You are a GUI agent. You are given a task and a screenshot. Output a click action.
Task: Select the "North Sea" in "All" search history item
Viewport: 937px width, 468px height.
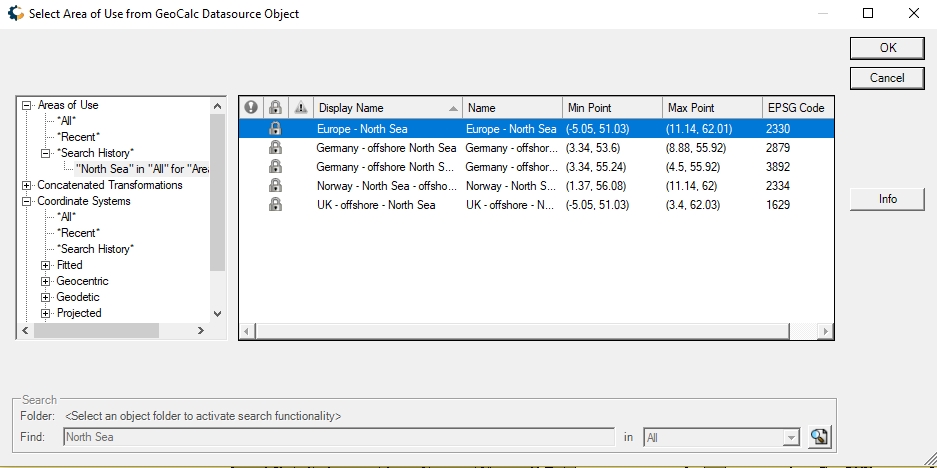142,169
